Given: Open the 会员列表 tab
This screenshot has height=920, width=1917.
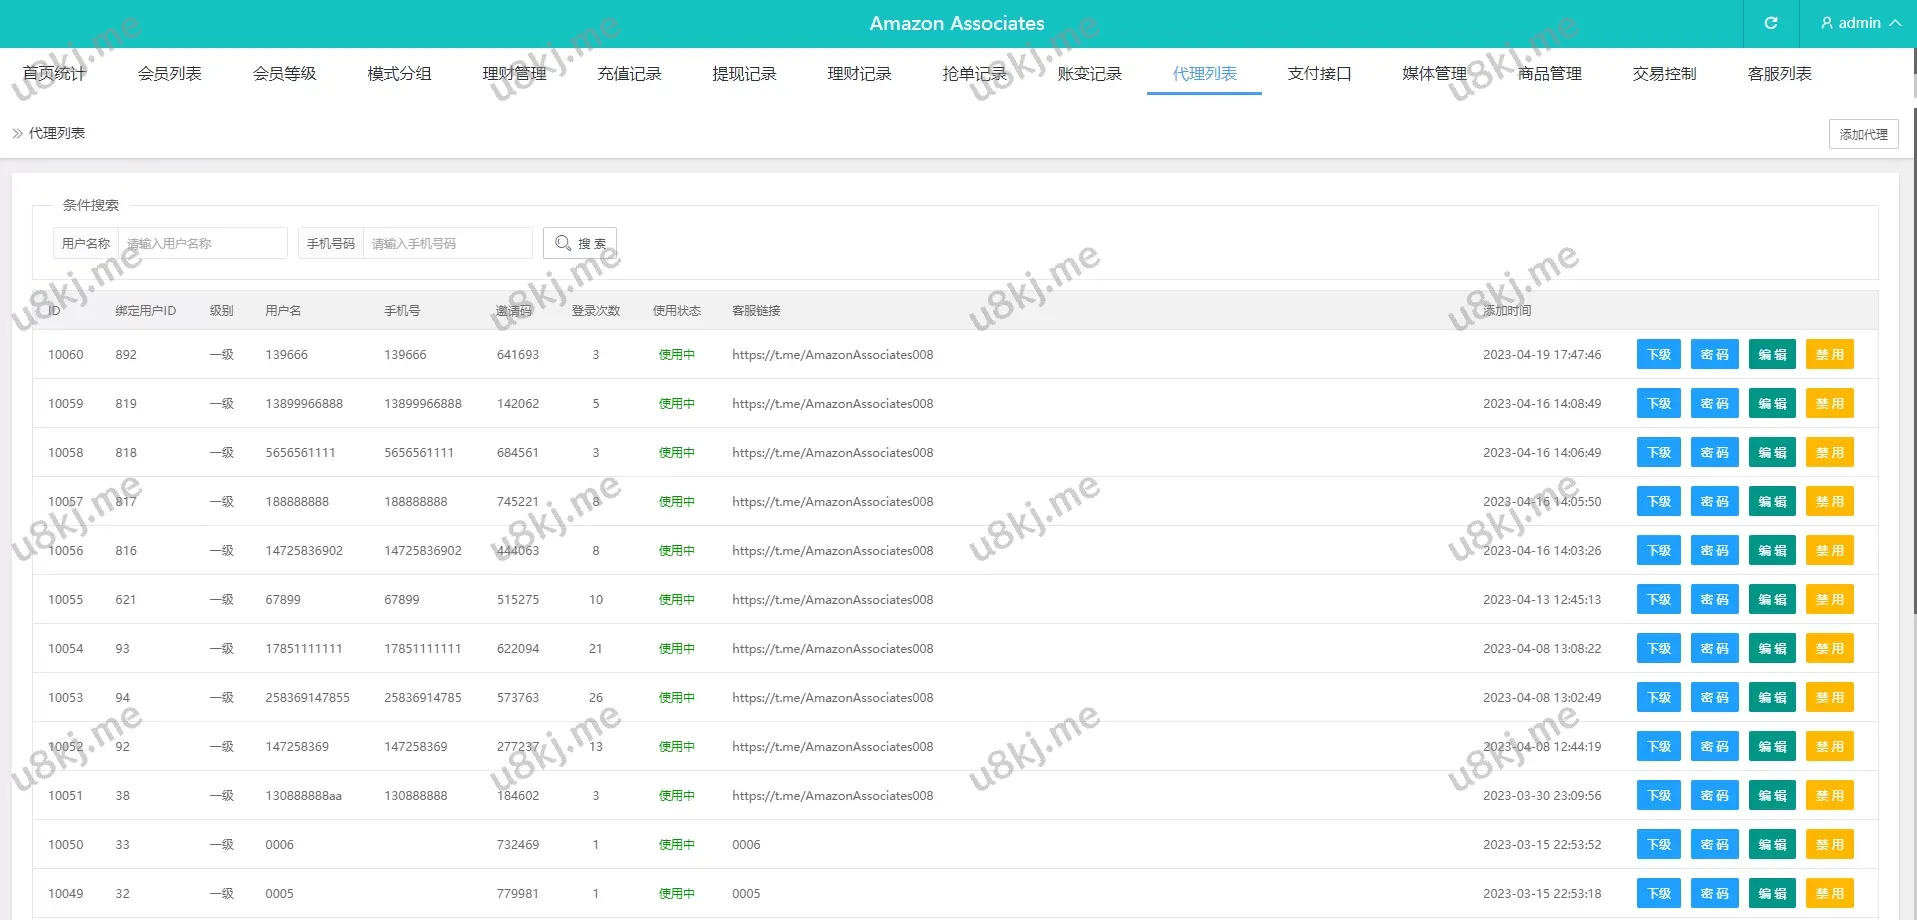Looking at the screenshot, I should pyautogui.click(x=169, y=74).
